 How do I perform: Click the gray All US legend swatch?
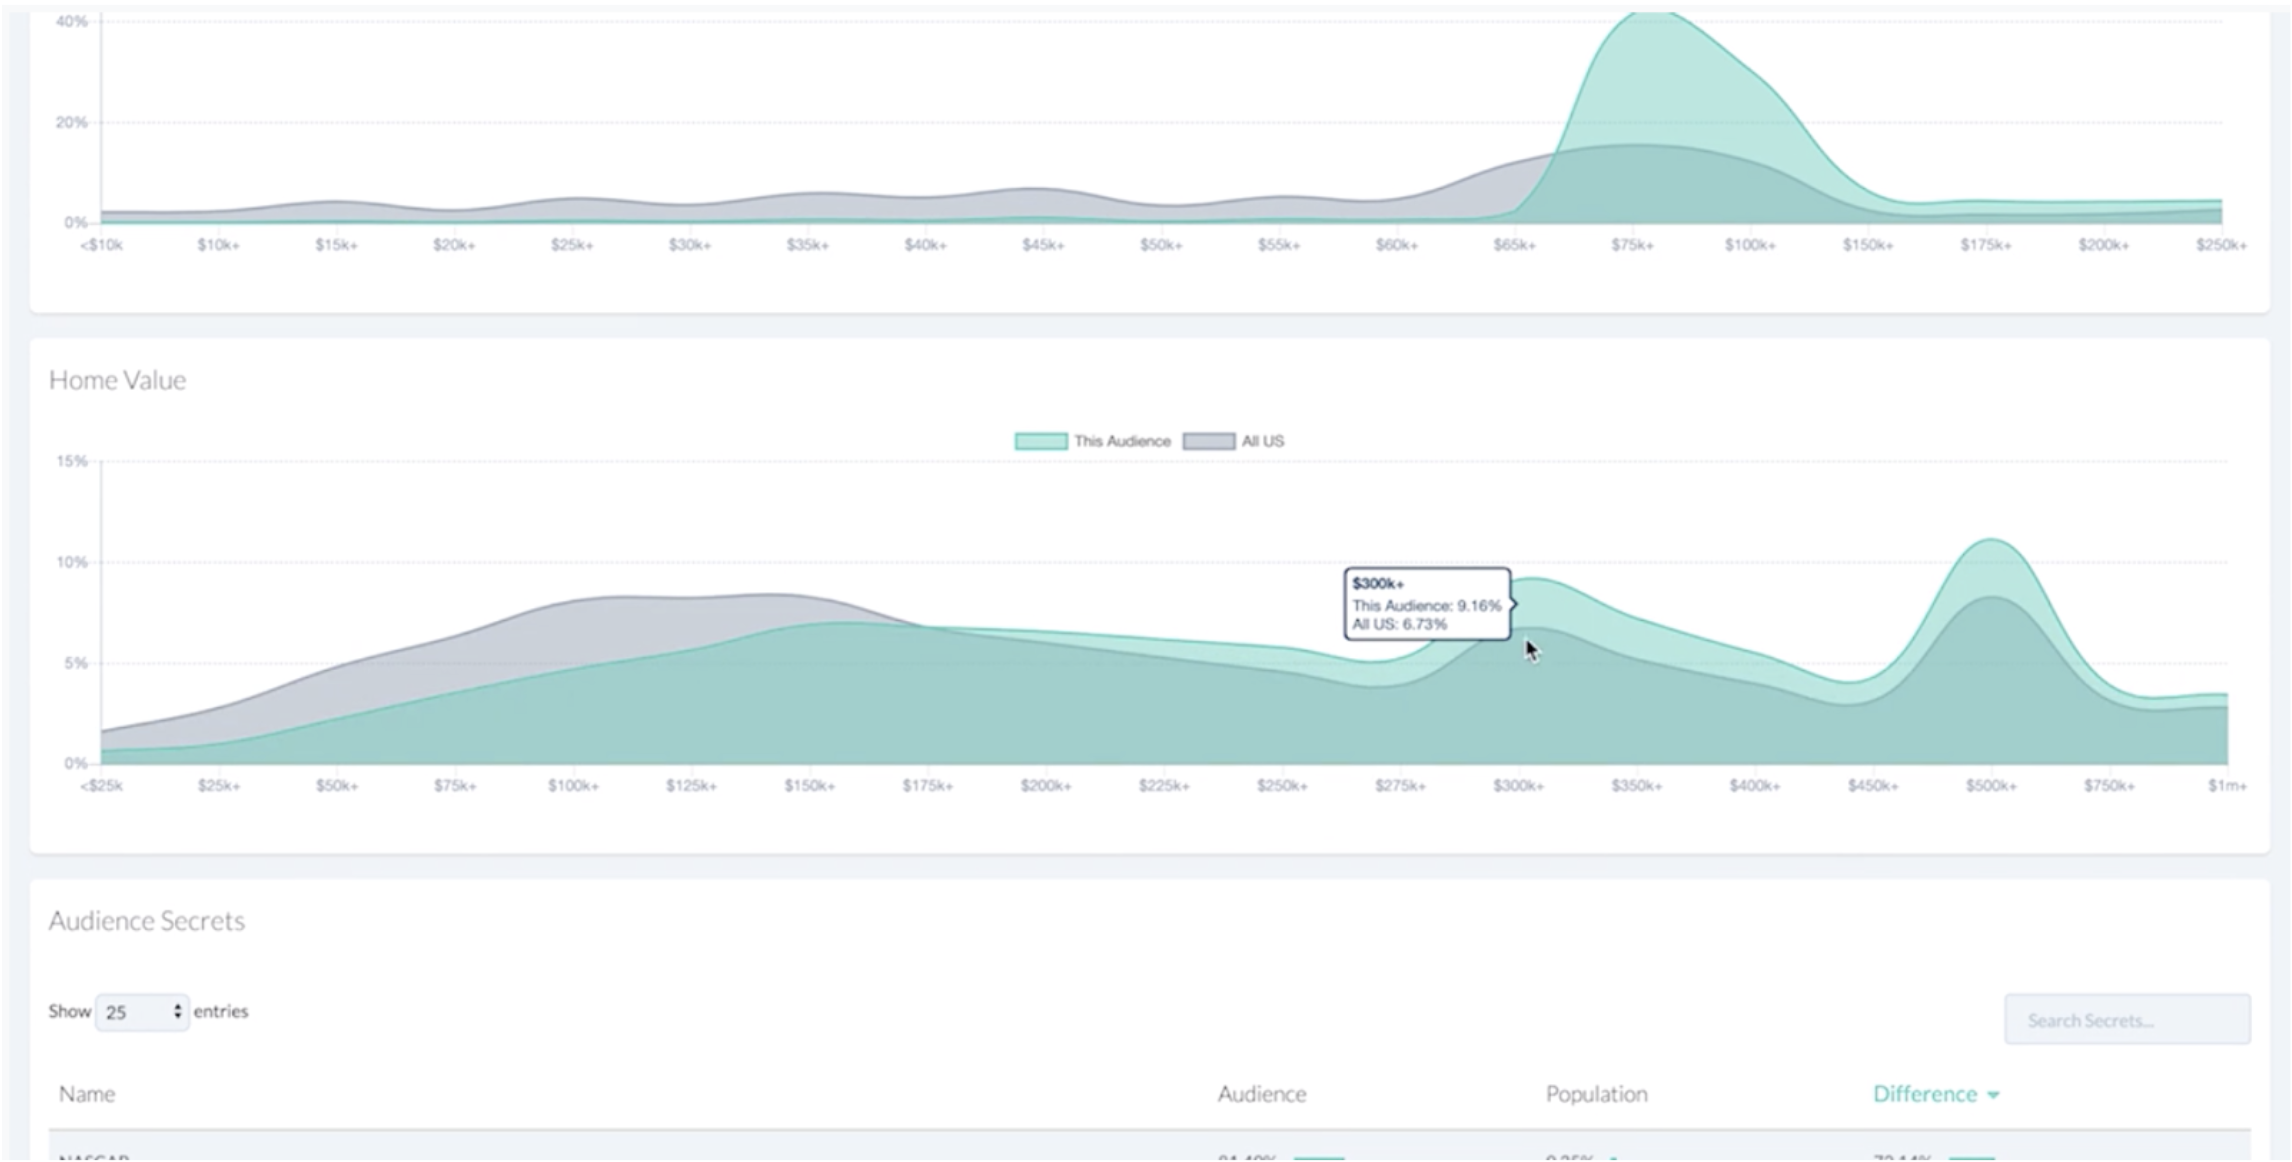(x=1208, y=441)
